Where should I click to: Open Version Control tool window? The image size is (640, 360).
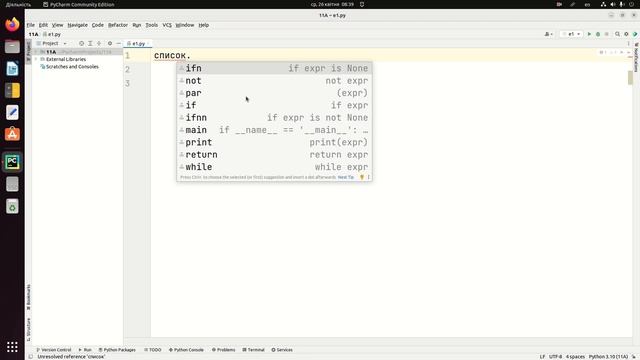(53, 350)
